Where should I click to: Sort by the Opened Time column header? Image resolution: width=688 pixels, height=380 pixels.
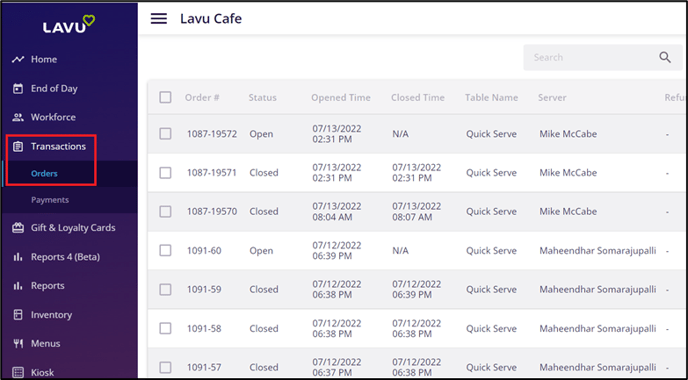pos(341,97)
